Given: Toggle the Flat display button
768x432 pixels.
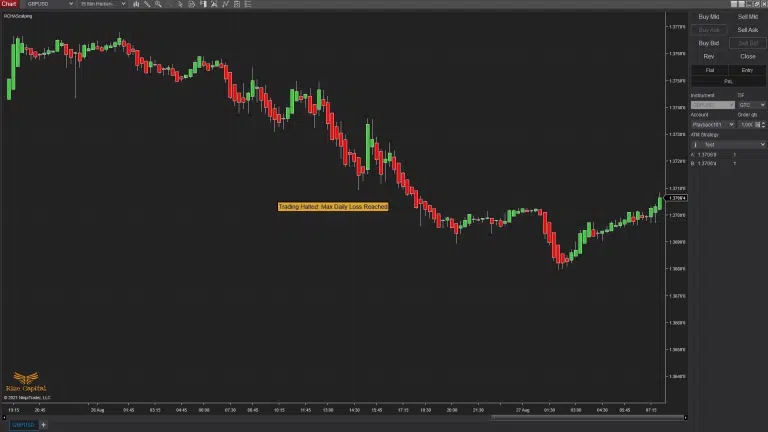Looking at the screenshot, I should click(x=709, y=70).
